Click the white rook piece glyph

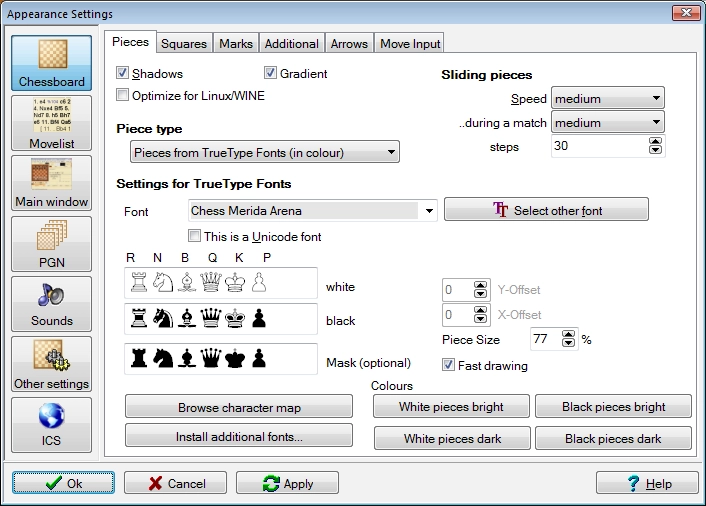(139, 282)
